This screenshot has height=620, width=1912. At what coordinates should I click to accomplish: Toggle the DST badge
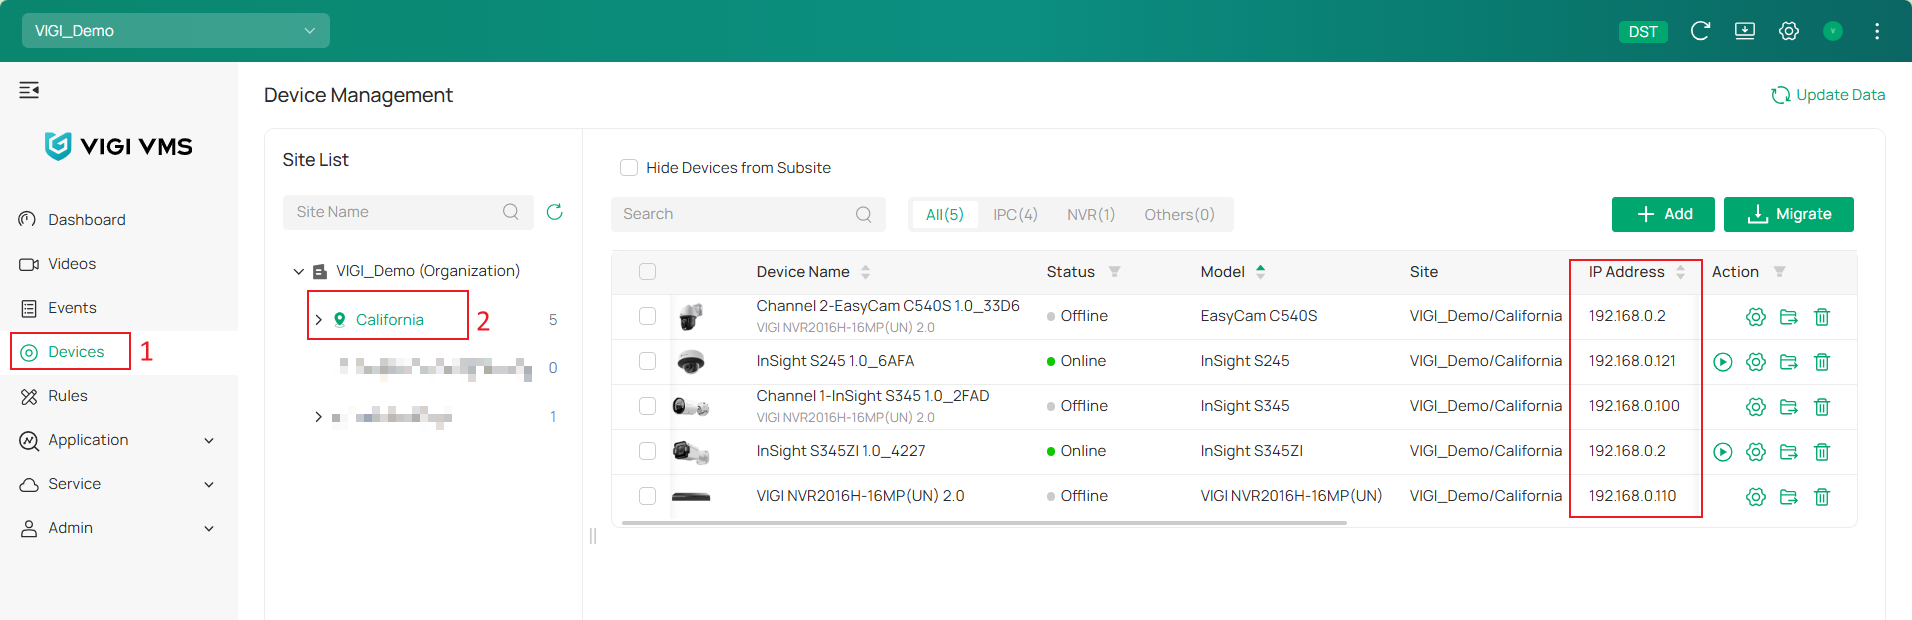click(x=1643, y=32)
